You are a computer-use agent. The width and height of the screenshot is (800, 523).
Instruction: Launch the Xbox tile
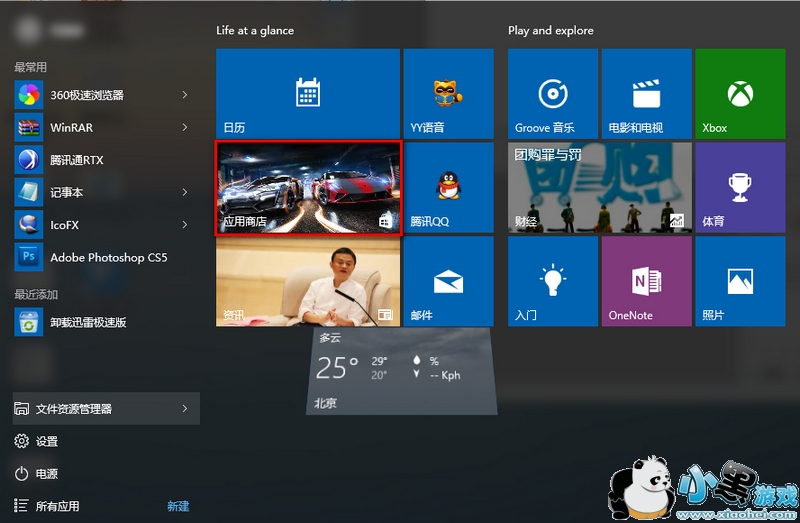point(740,93)
